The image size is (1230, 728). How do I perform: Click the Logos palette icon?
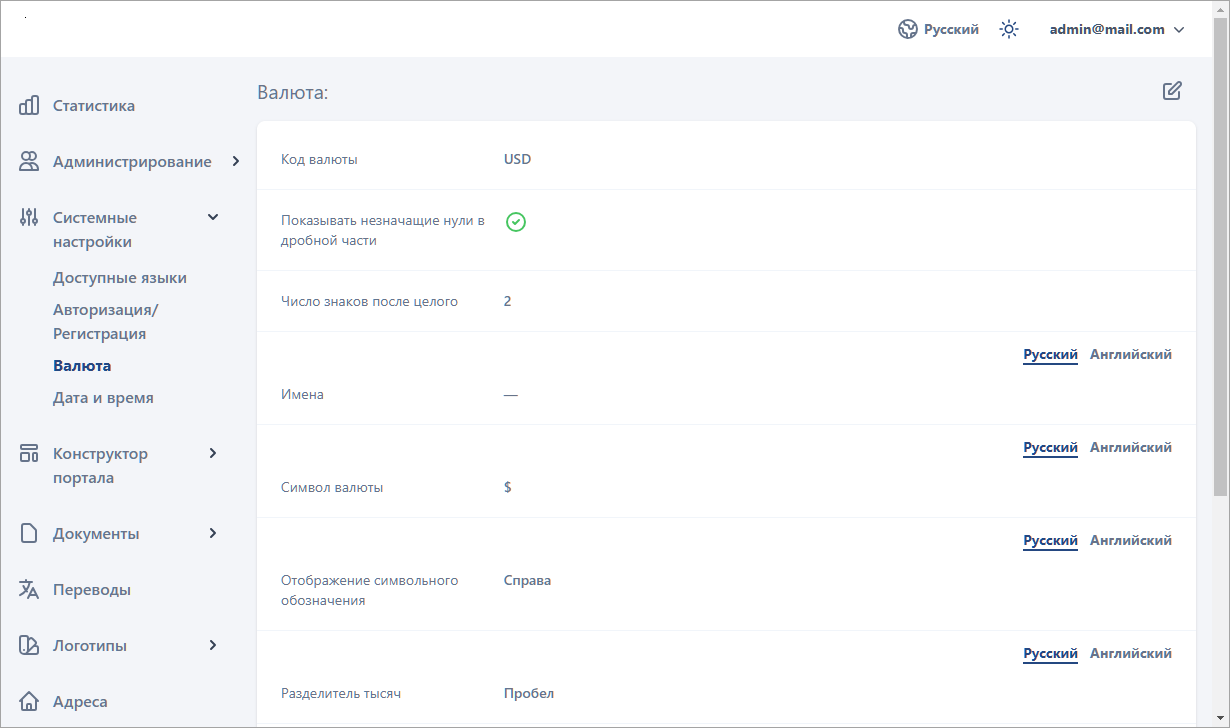point(29,645)
